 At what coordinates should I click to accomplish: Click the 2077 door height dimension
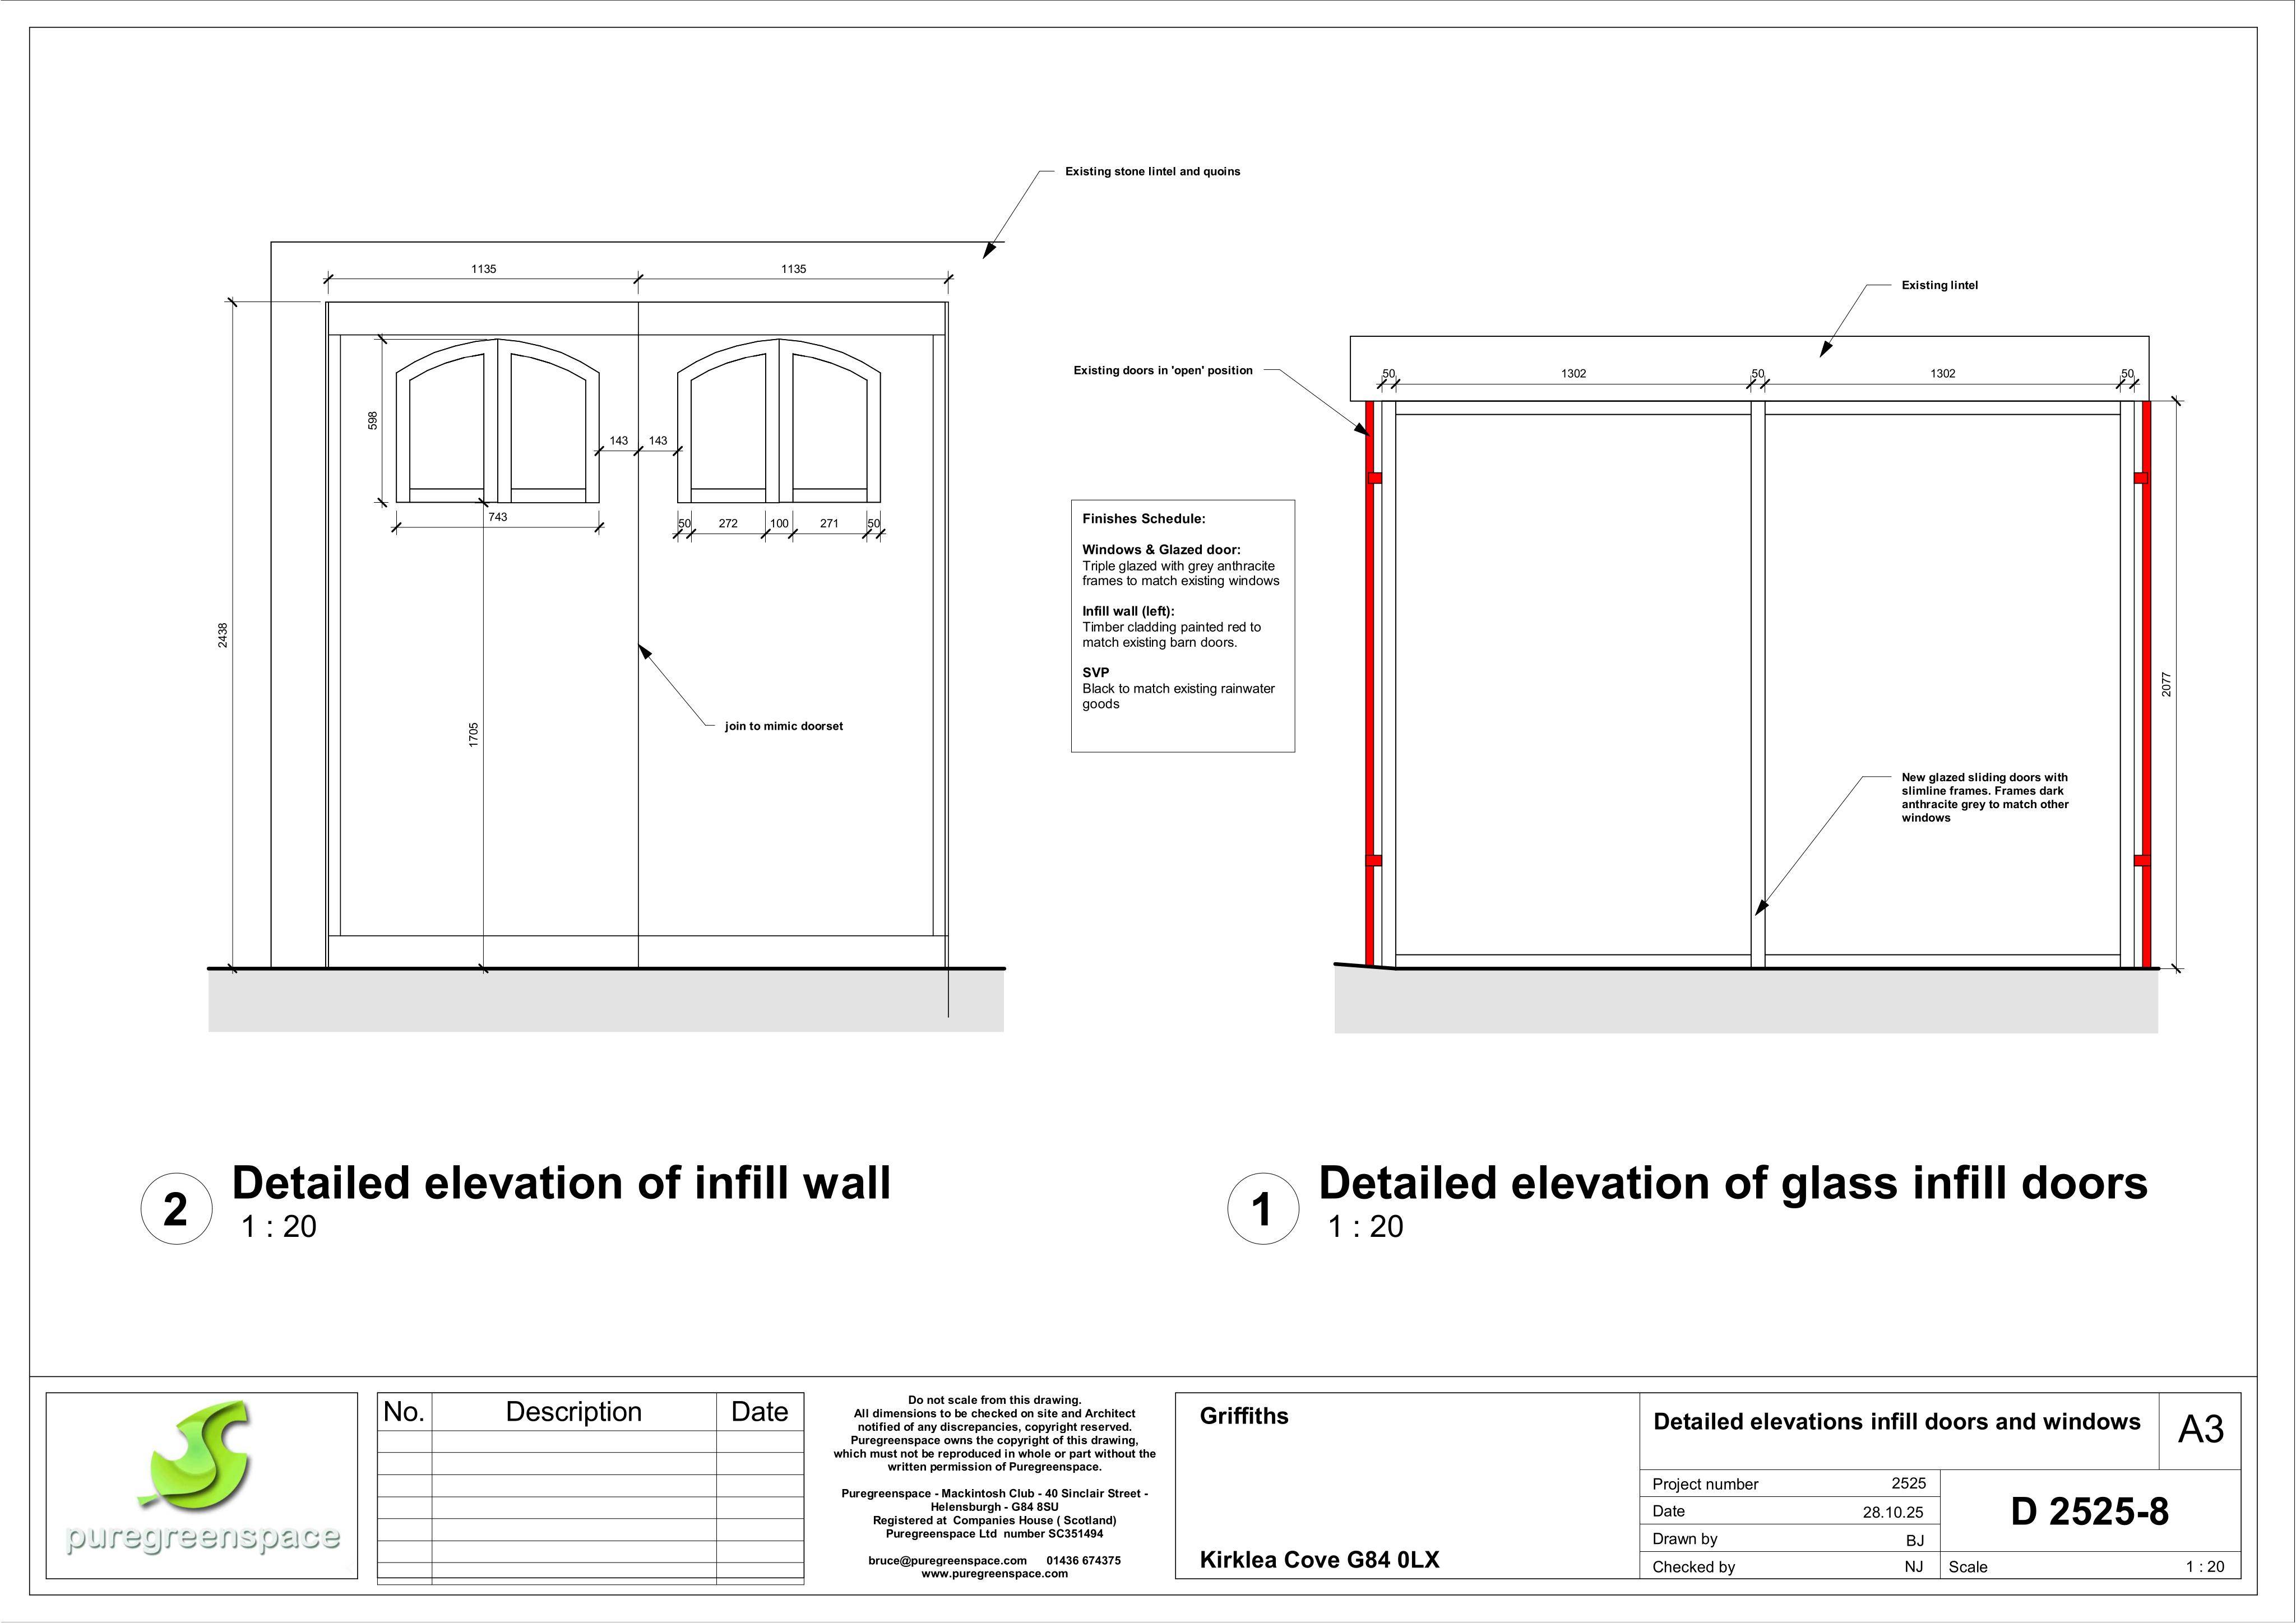pos(2167,685)
